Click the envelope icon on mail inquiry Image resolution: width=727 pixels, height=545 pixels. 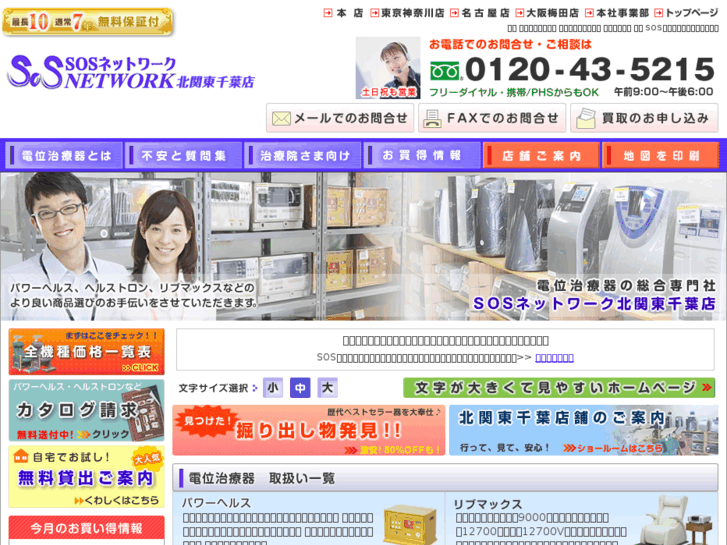pyautogui.click(x=281, y=119)
